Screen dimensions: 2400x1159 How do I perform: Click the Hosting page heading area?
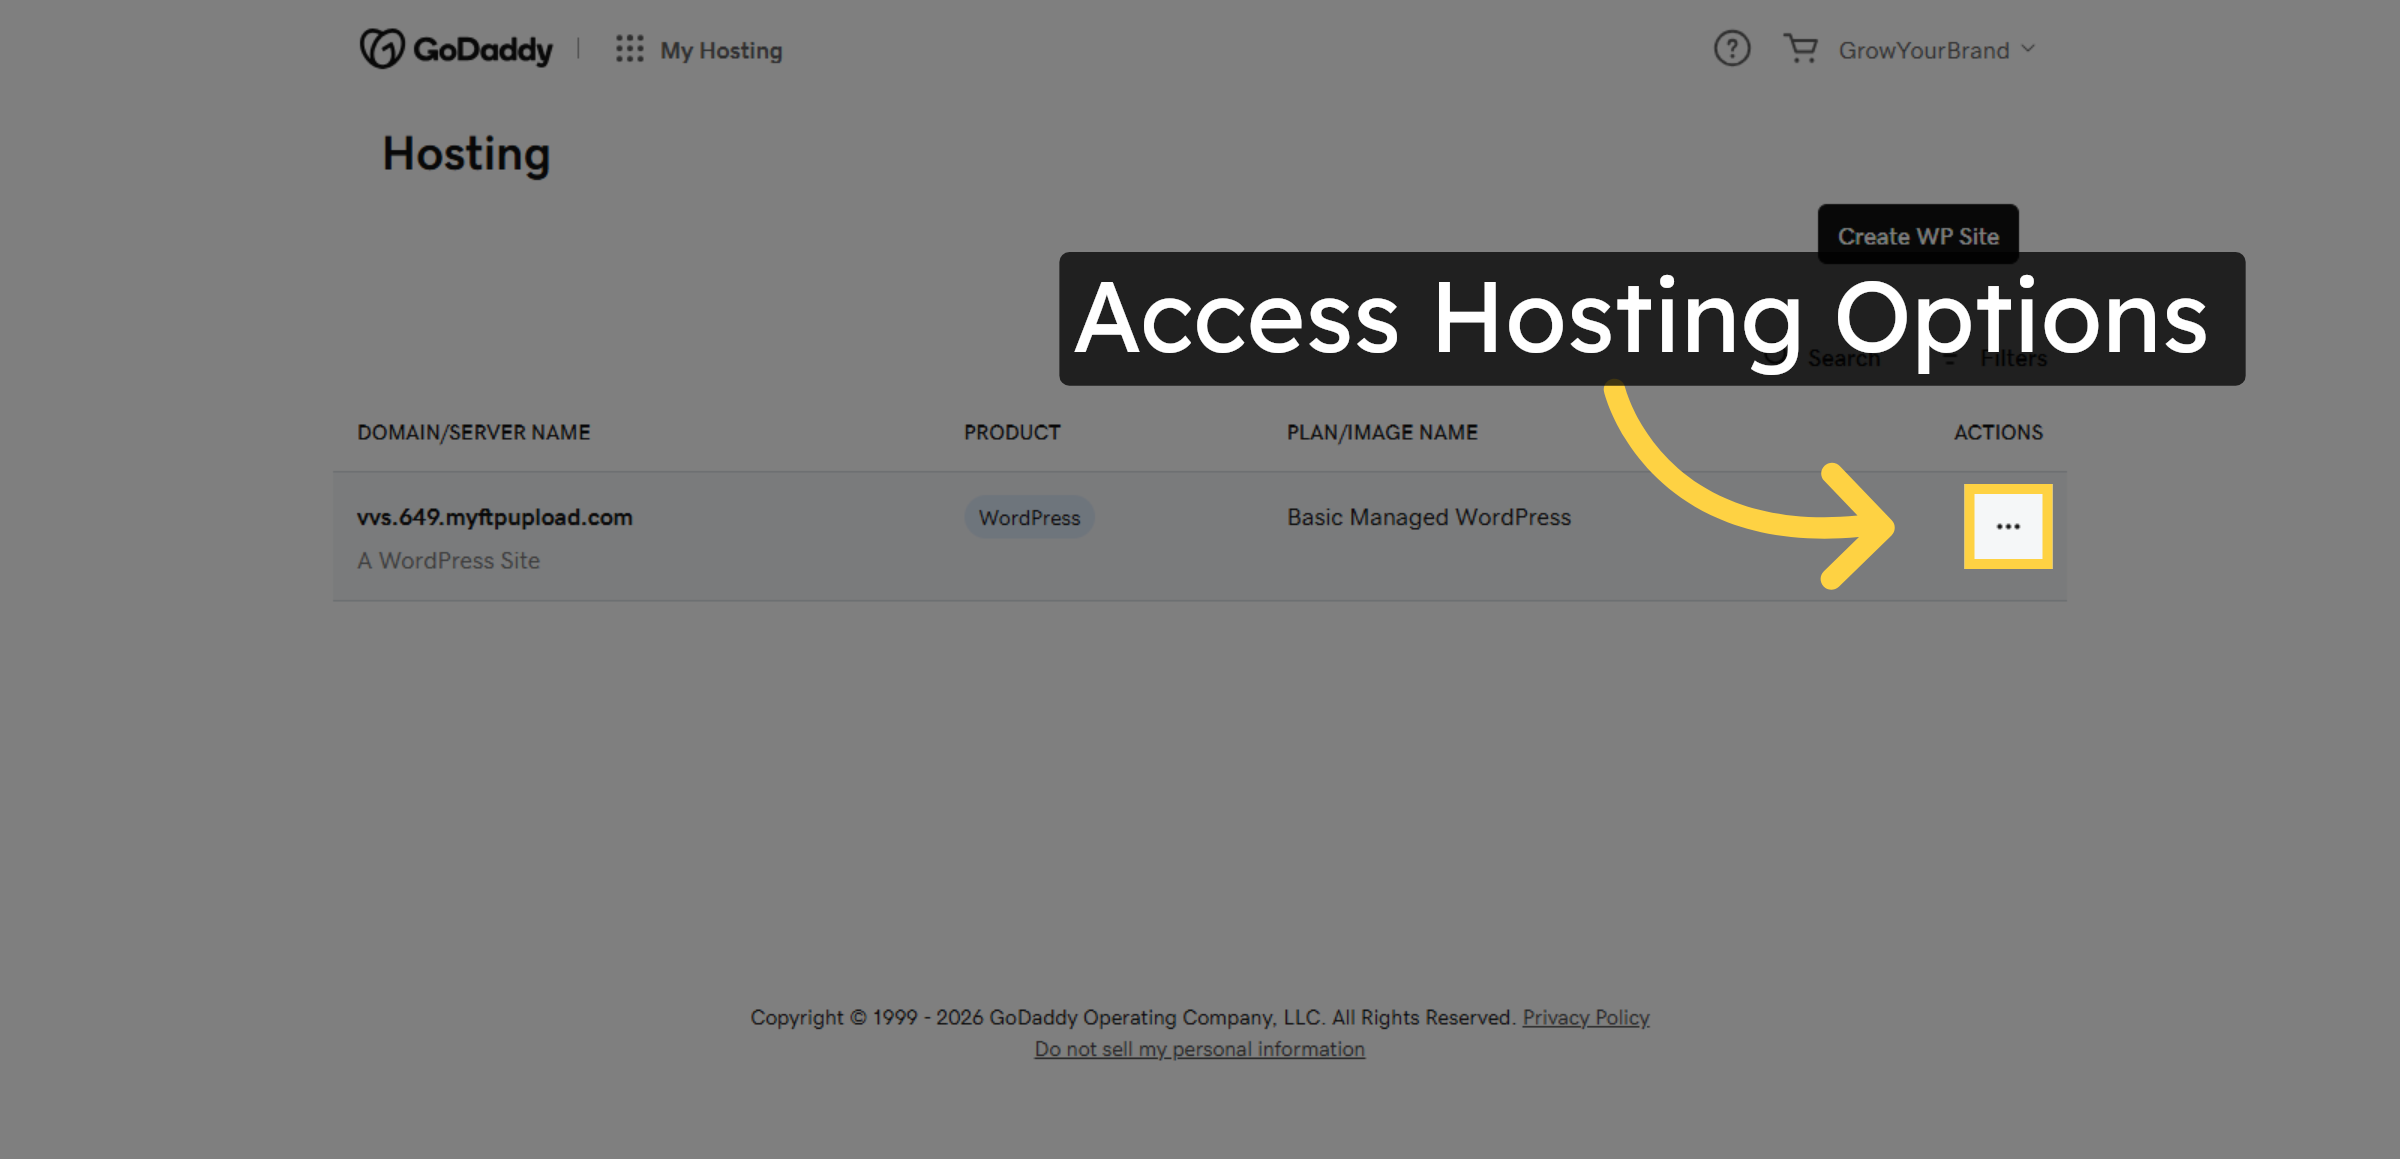click(465, 153)
